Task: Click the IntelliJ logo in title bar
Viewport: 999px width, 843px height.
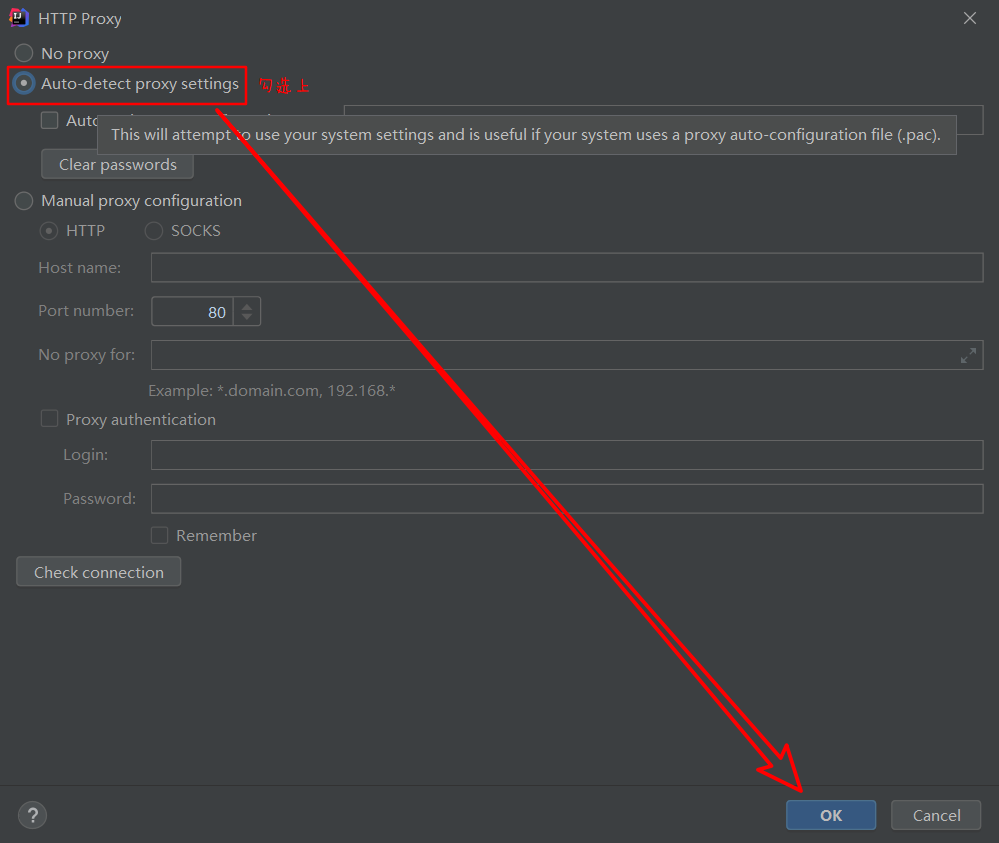Action: coord(18,18)
